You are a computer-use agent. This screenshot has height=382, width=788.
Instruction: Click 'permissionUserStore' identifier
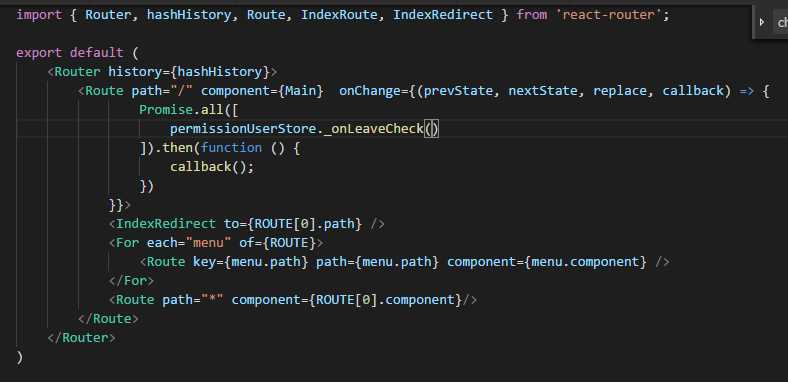pyautogui.click(x=243, y=129)
